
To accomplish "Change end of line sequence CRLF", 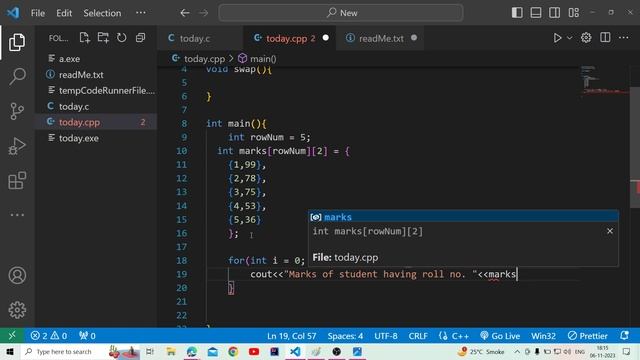I will (x=418, y=336).
